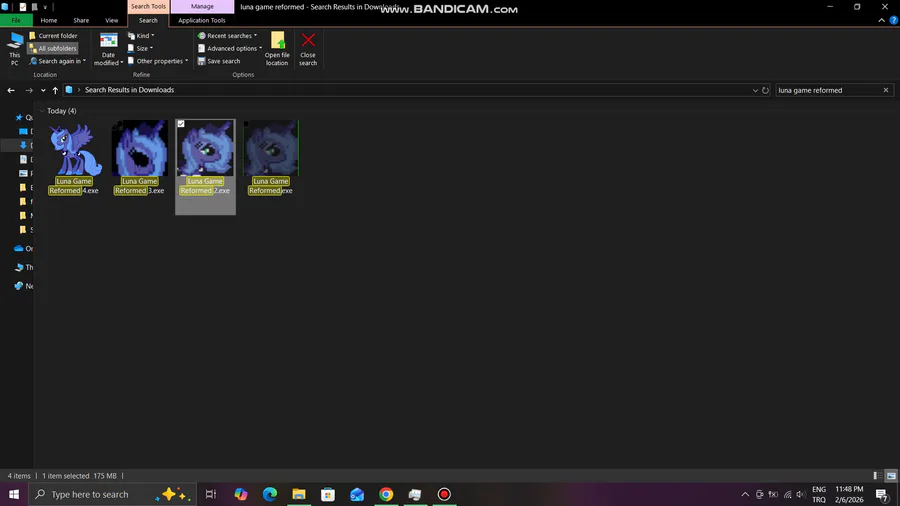Screen dimensions: 900x506
Task: Switch to the Application Tools tab
Action: (x=202, y=20)
